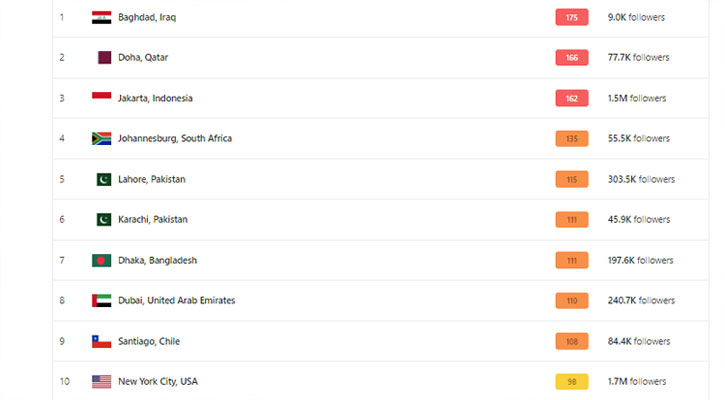Image resolution: width=725 pixels, height=400 pixels.
Task: Click the orange 135 AQI badge
Action: tap(571, 138)
